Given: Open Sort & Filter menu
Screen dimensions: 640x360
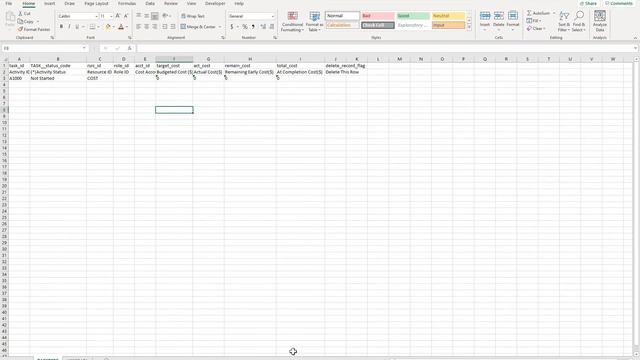Looking at the screenshot, I should [x=564, y=22].
